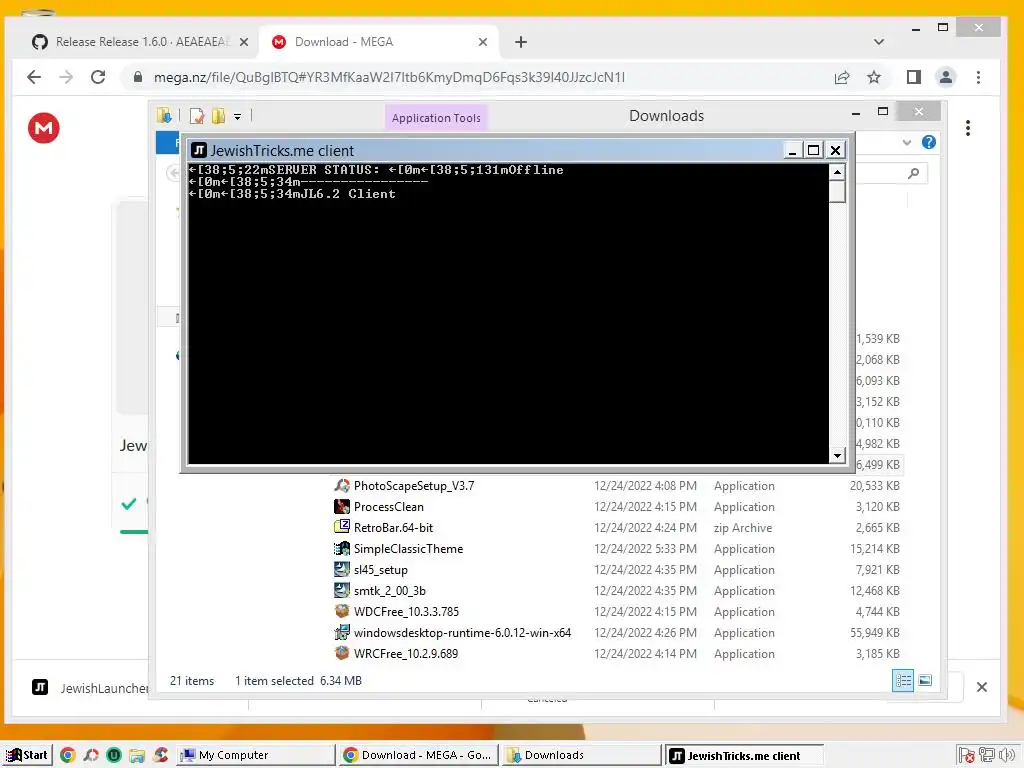Close the Download - MEGA tab

(x=483, y=42)
